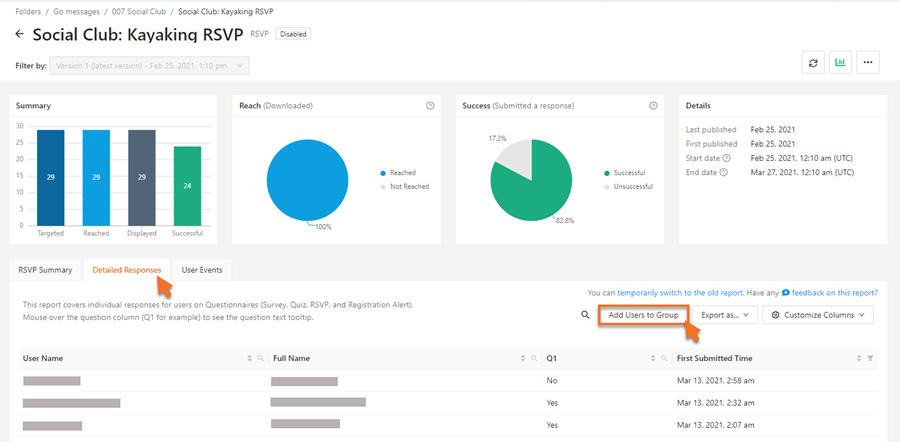Click the Social Club: Kayaking RSVP breadcrumb
This screenshot has height=442, width=900.
coord(226,11)
